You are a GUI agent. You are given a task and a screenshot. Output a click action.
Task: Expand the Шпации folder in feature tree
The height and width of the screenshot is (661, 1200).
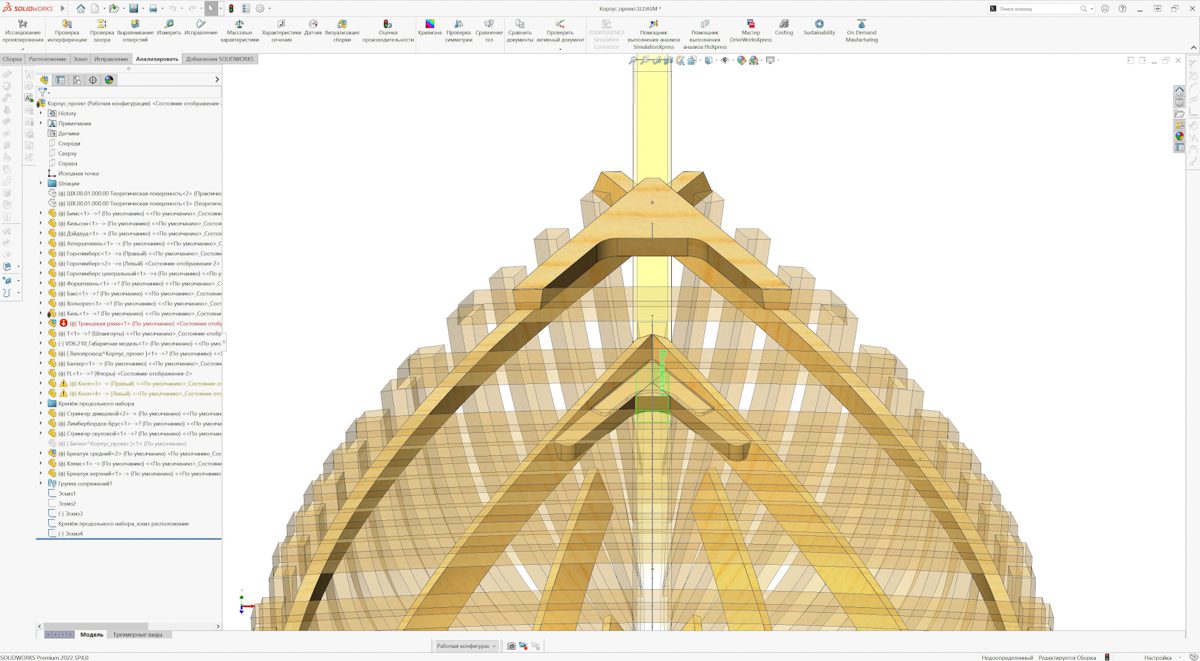coord(41,183)
